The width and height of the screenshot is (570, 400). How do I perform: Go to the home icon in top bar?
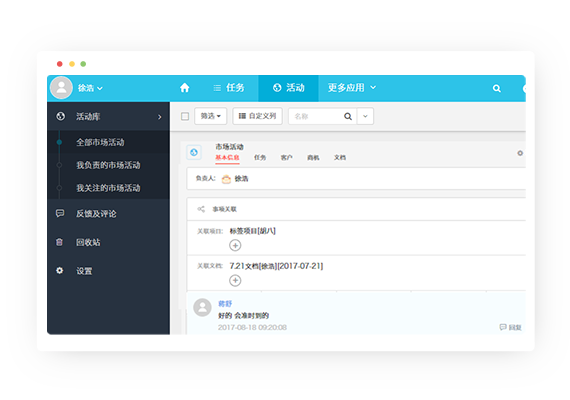click(x=185, y=88)
